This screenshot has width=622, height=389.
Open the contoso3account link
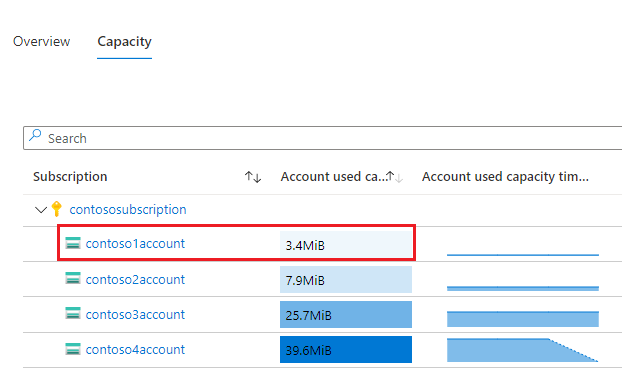[x=135, y=314]
